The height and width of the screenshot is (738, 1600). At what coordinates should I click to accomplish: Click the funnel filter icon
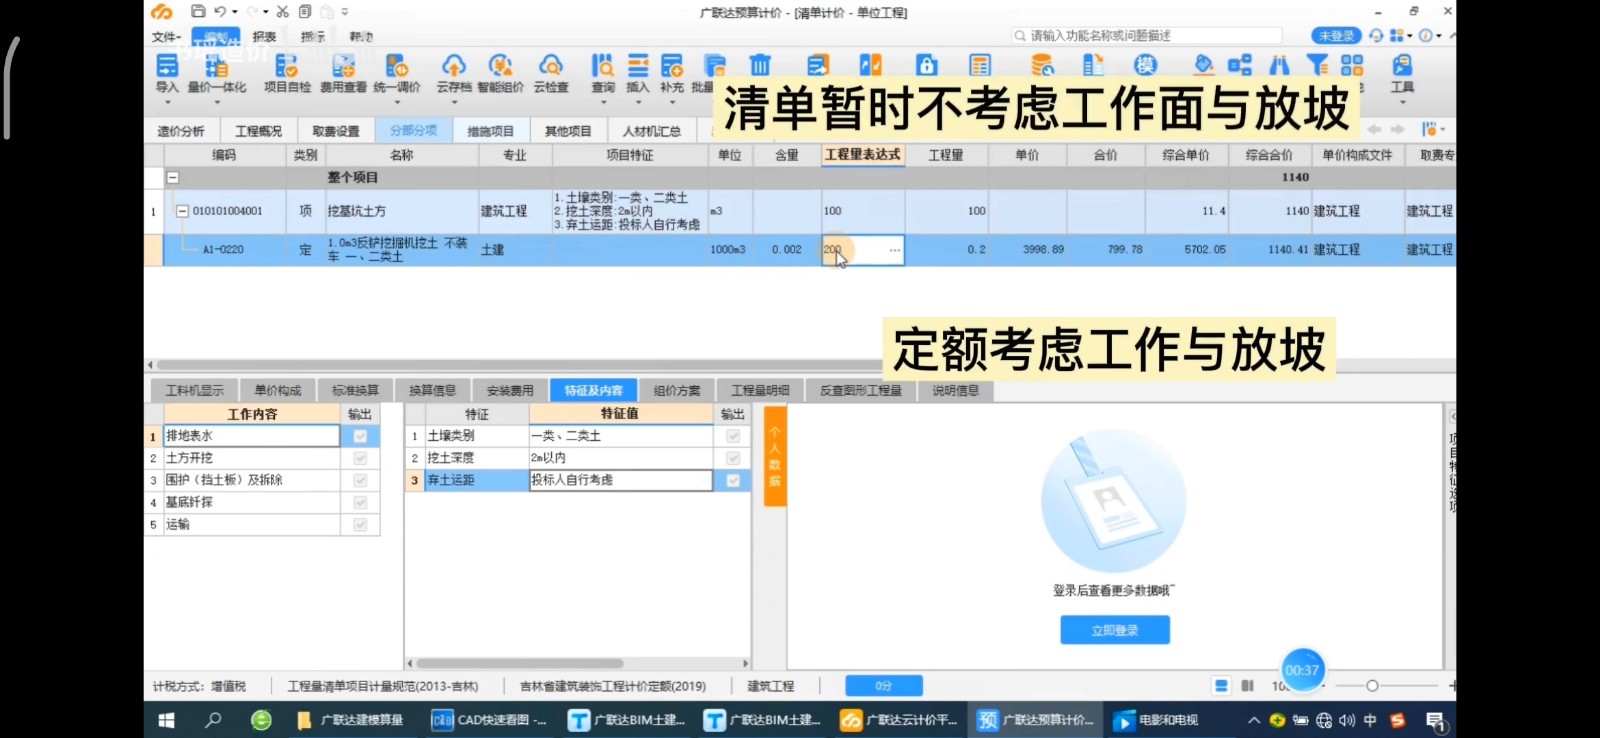click(1318, 65)
